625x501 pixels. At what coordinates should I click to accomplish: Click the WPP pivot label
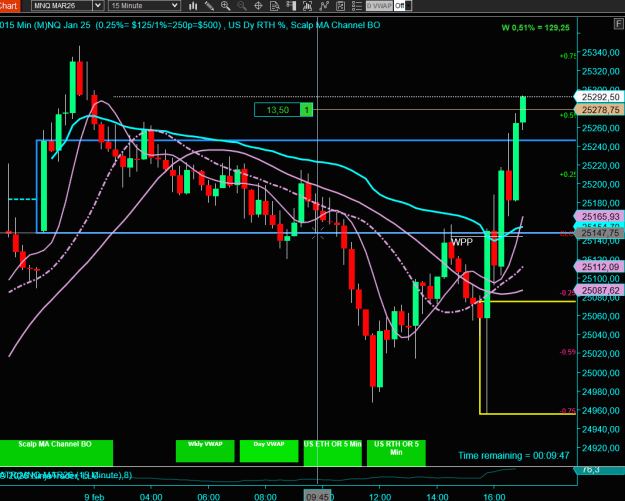coord(462,242)
